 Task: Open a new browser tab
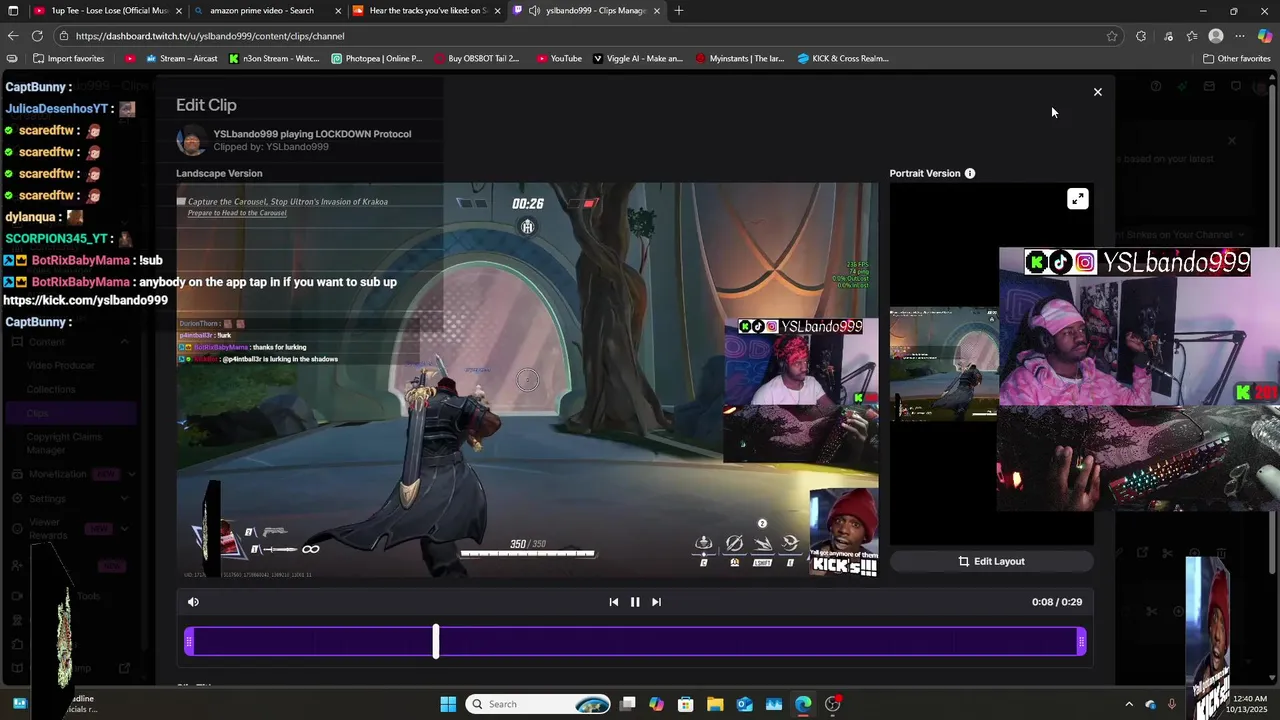pos(679,11)
